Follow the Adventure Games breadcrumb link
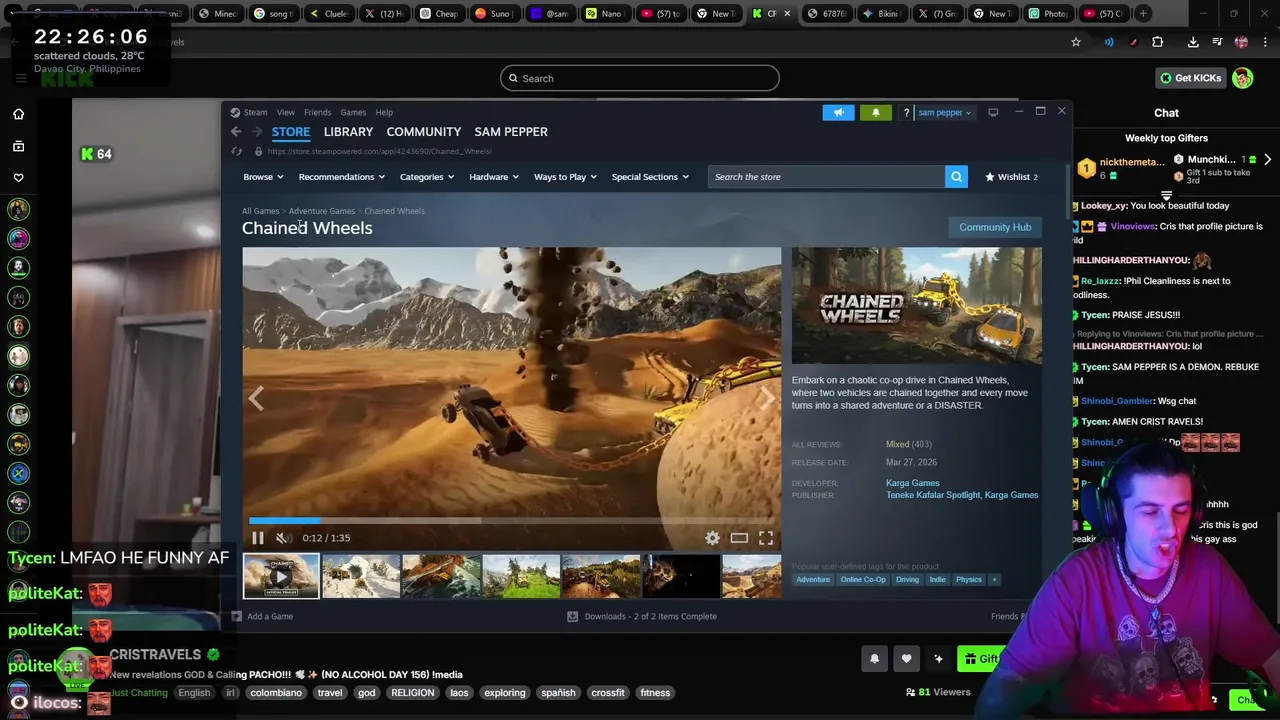 322,211
